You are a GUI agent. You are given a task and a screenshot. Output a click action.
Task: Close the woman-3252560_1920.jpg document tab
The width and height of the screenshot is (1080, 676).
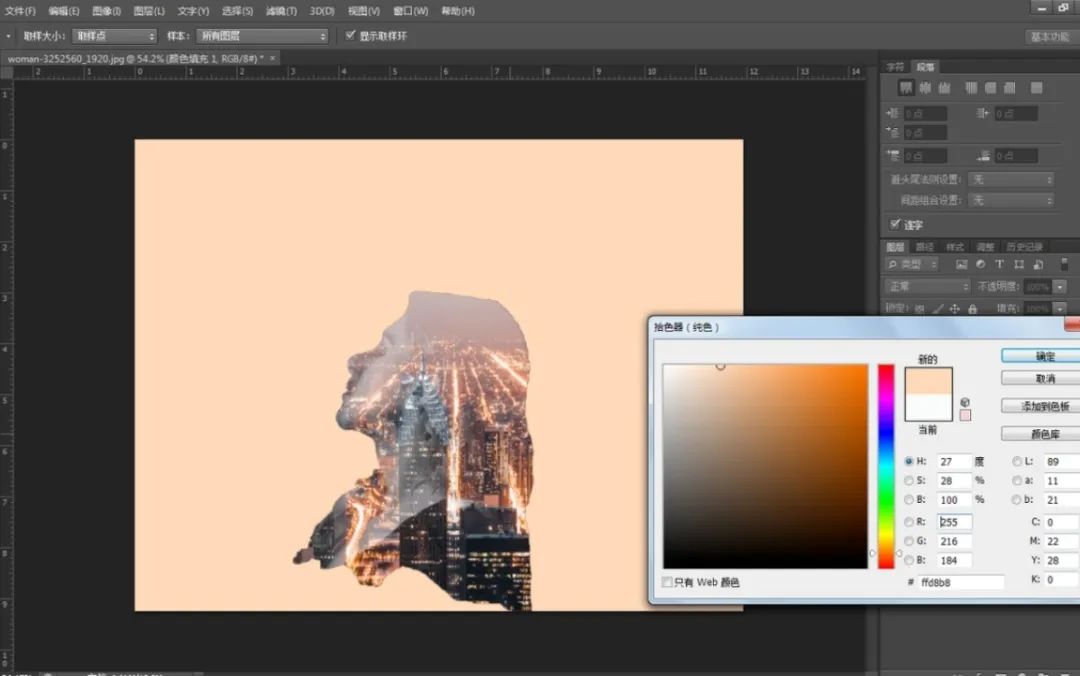click(273, 59)
